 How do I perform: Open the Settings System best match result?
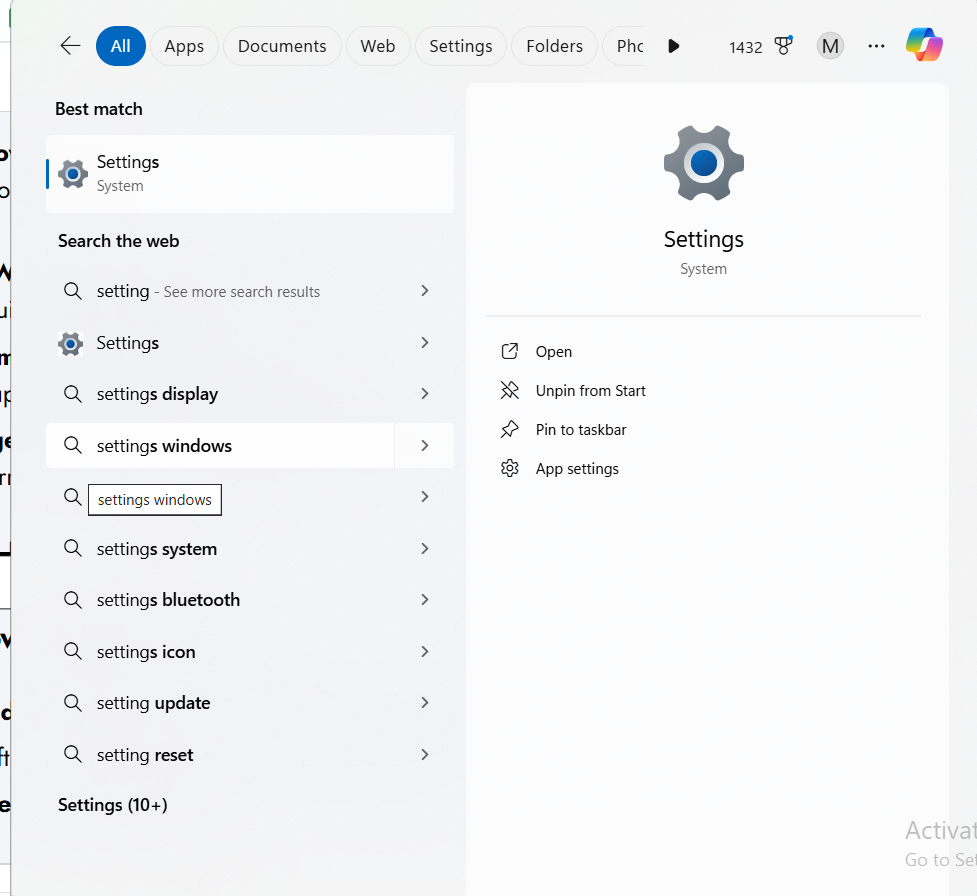pyautogui.click(x=250, y=174)
